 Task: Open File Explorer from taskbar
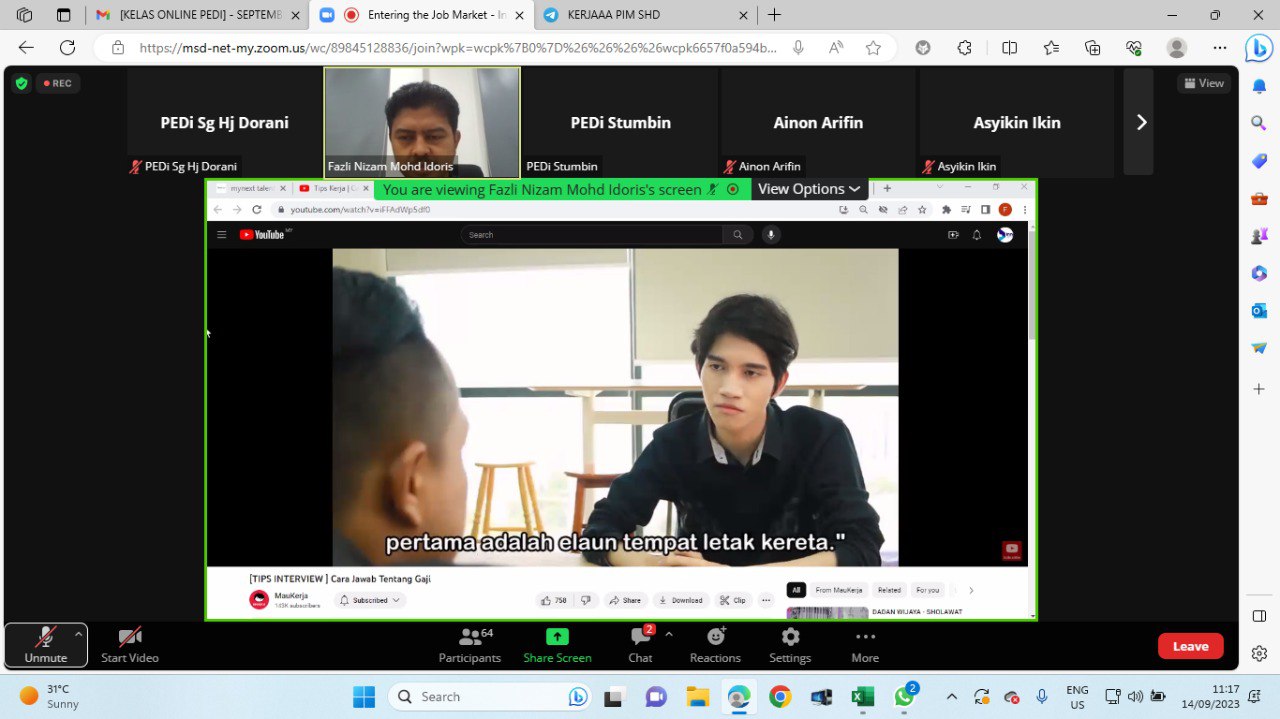(697, 696)
